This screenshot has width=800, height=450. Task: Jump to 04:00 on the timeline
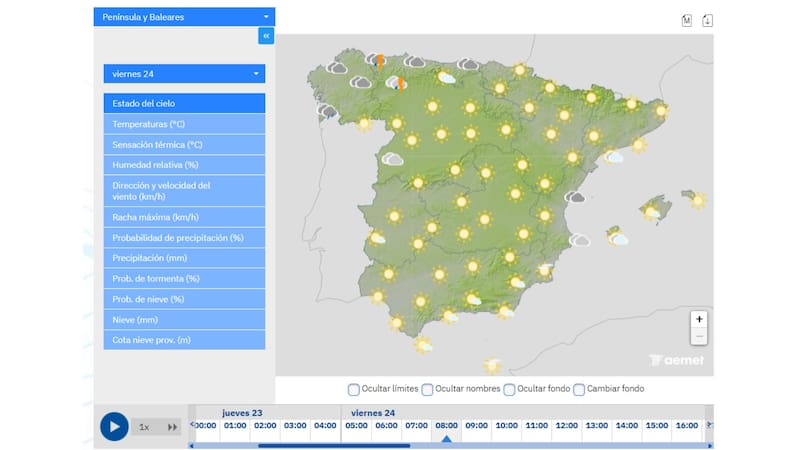tap(326, 426)
